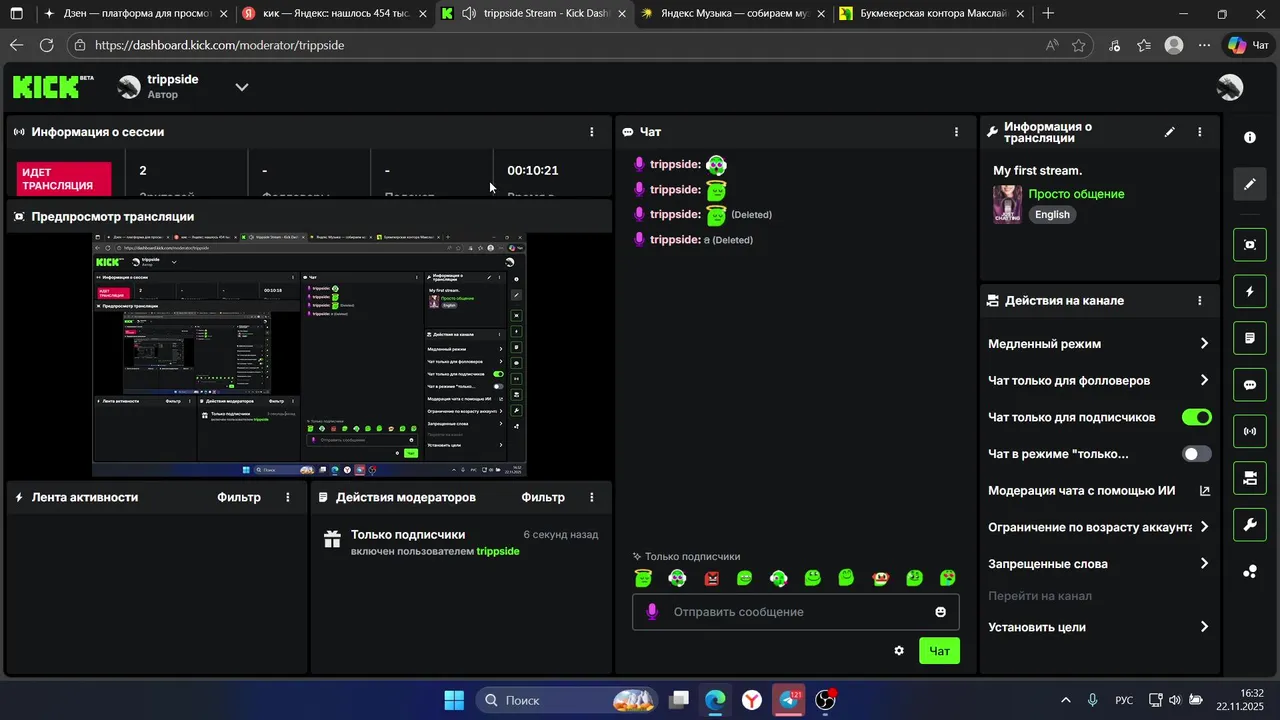Click the Только подписчики moderator action entry

pos(461,542)
